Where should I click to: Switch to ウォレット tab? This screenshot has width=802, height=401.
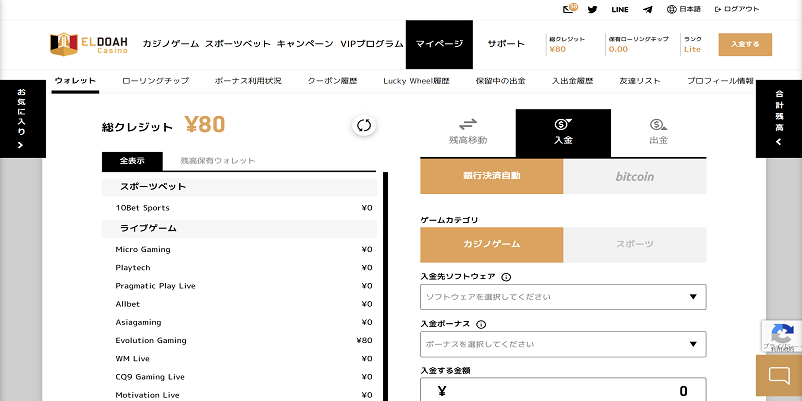[75, 81]
